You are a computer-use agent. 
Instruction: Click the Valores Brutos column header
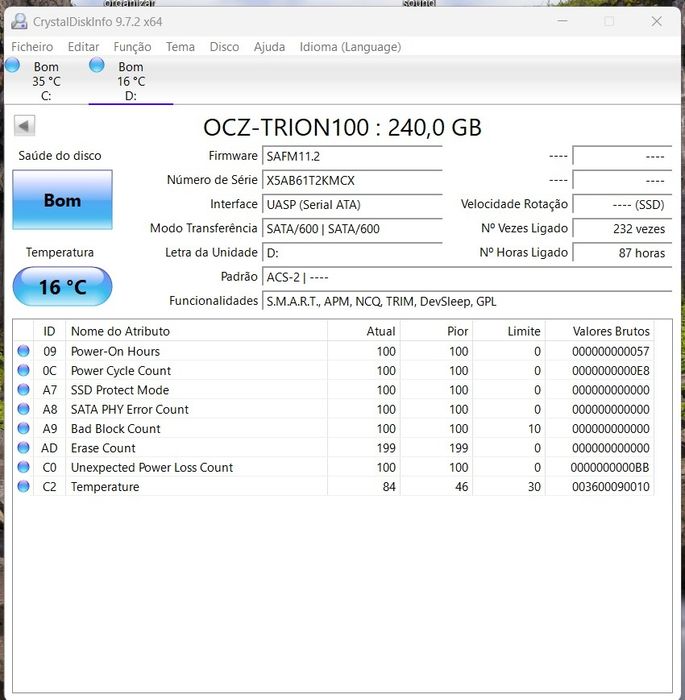(600, 331)
